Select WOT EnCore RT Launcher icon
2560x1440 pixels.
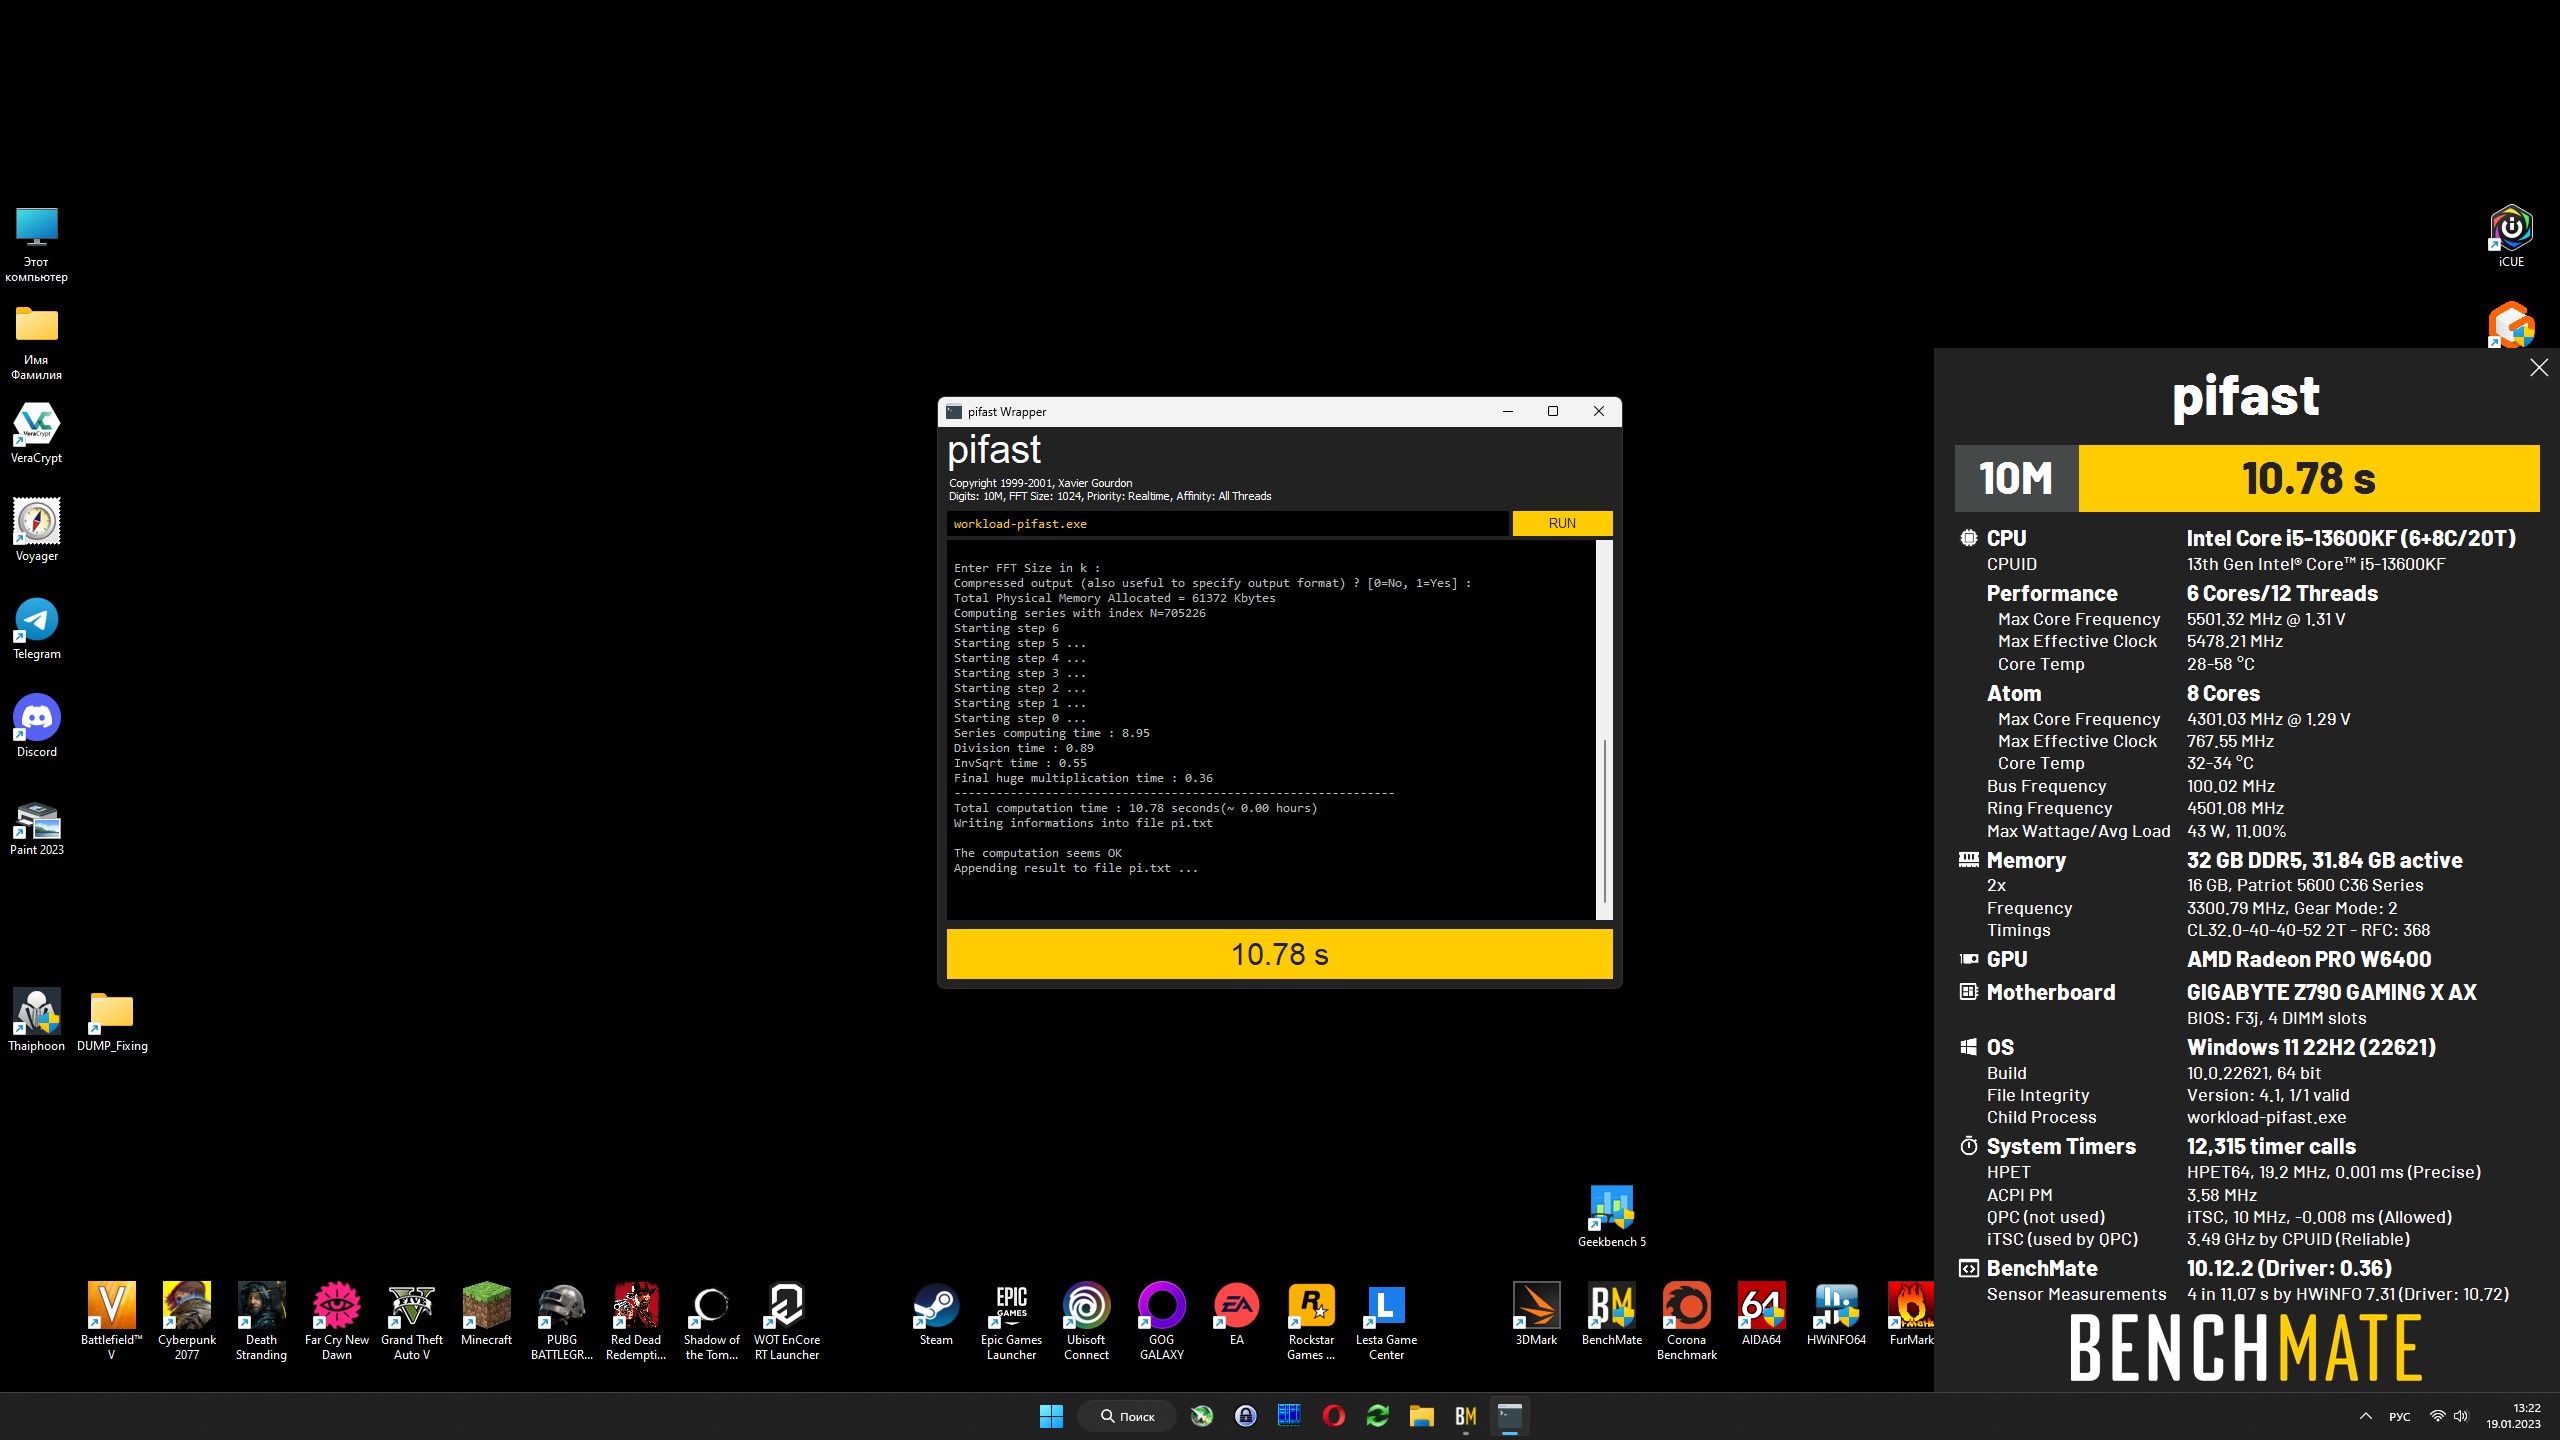pyautogui.click(x=787, y=1322)
